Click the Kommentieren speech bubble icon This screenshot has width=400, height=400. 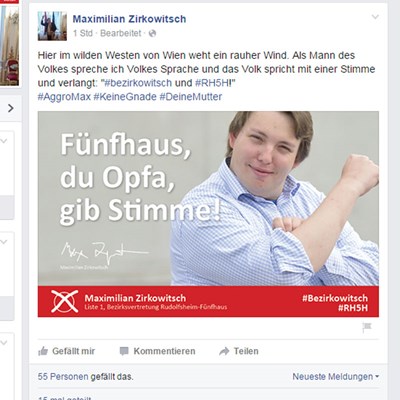(124, 351)
